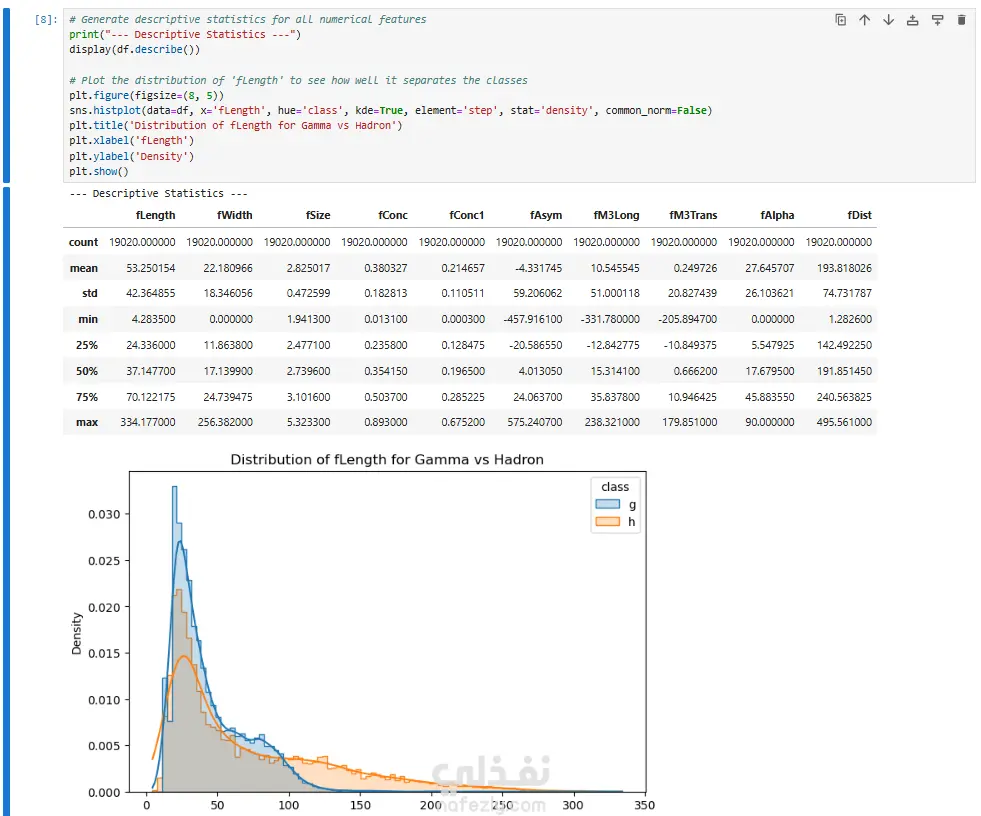Click the 'Density' y-axis label
Viewport: 981px width, 816px height.
[x=76, y=633]
